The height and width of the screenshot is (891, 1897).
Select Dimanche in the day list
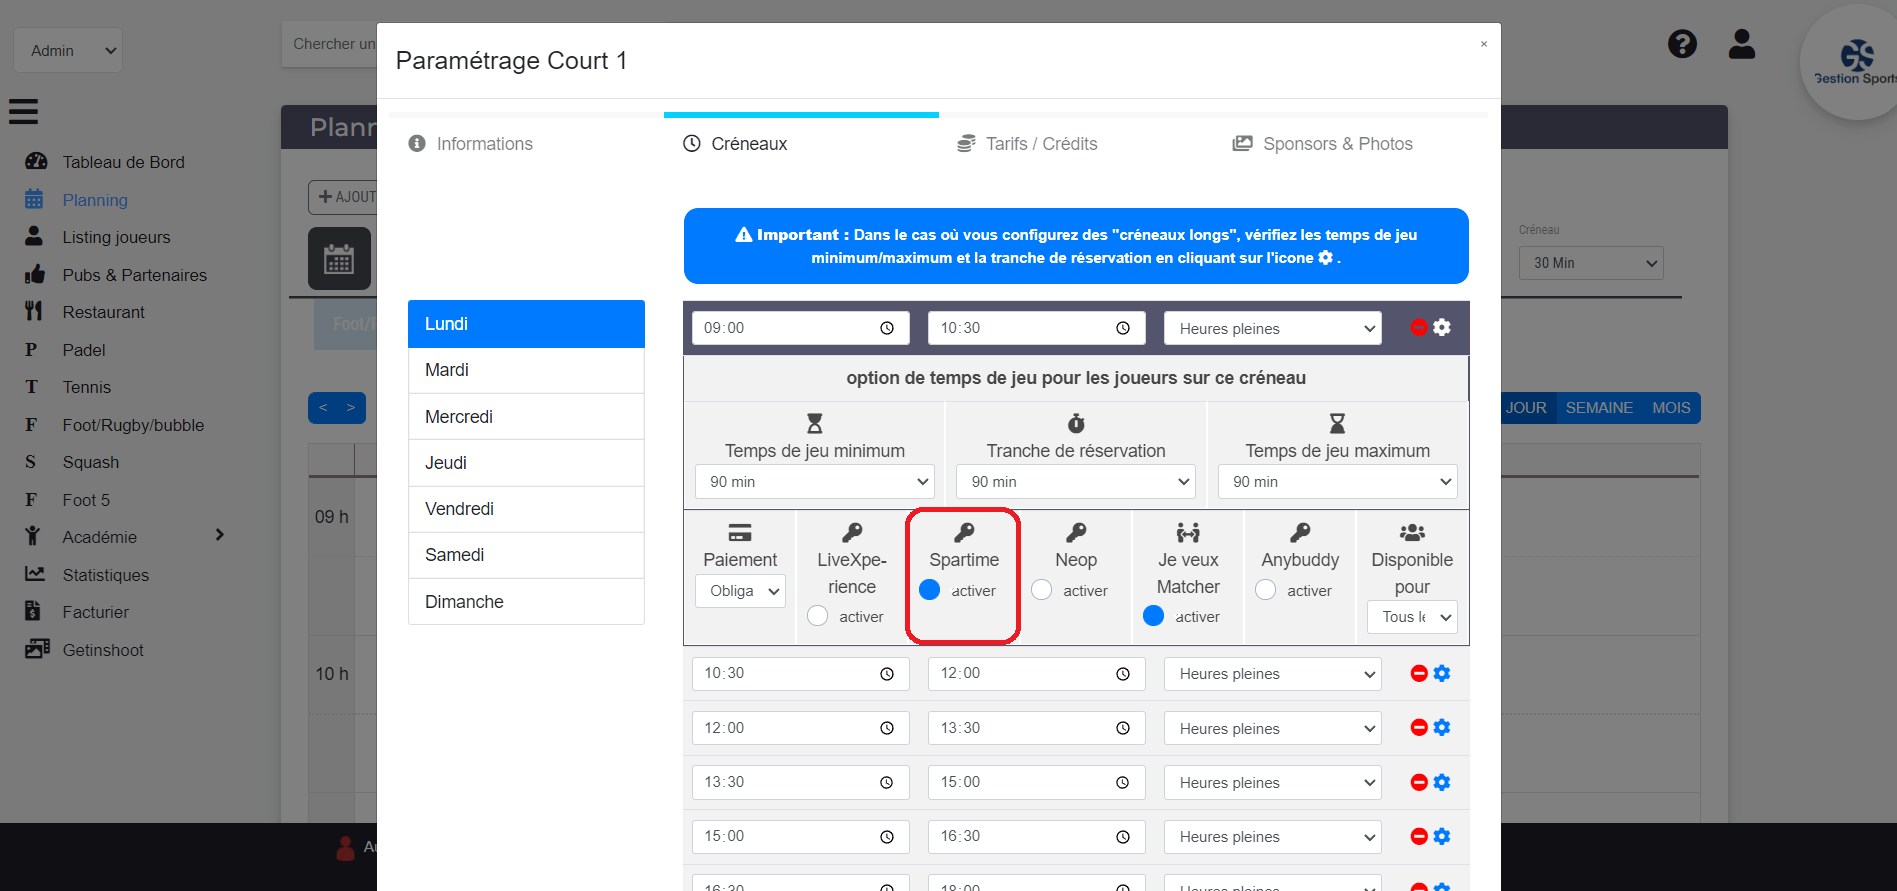point(526,602)
